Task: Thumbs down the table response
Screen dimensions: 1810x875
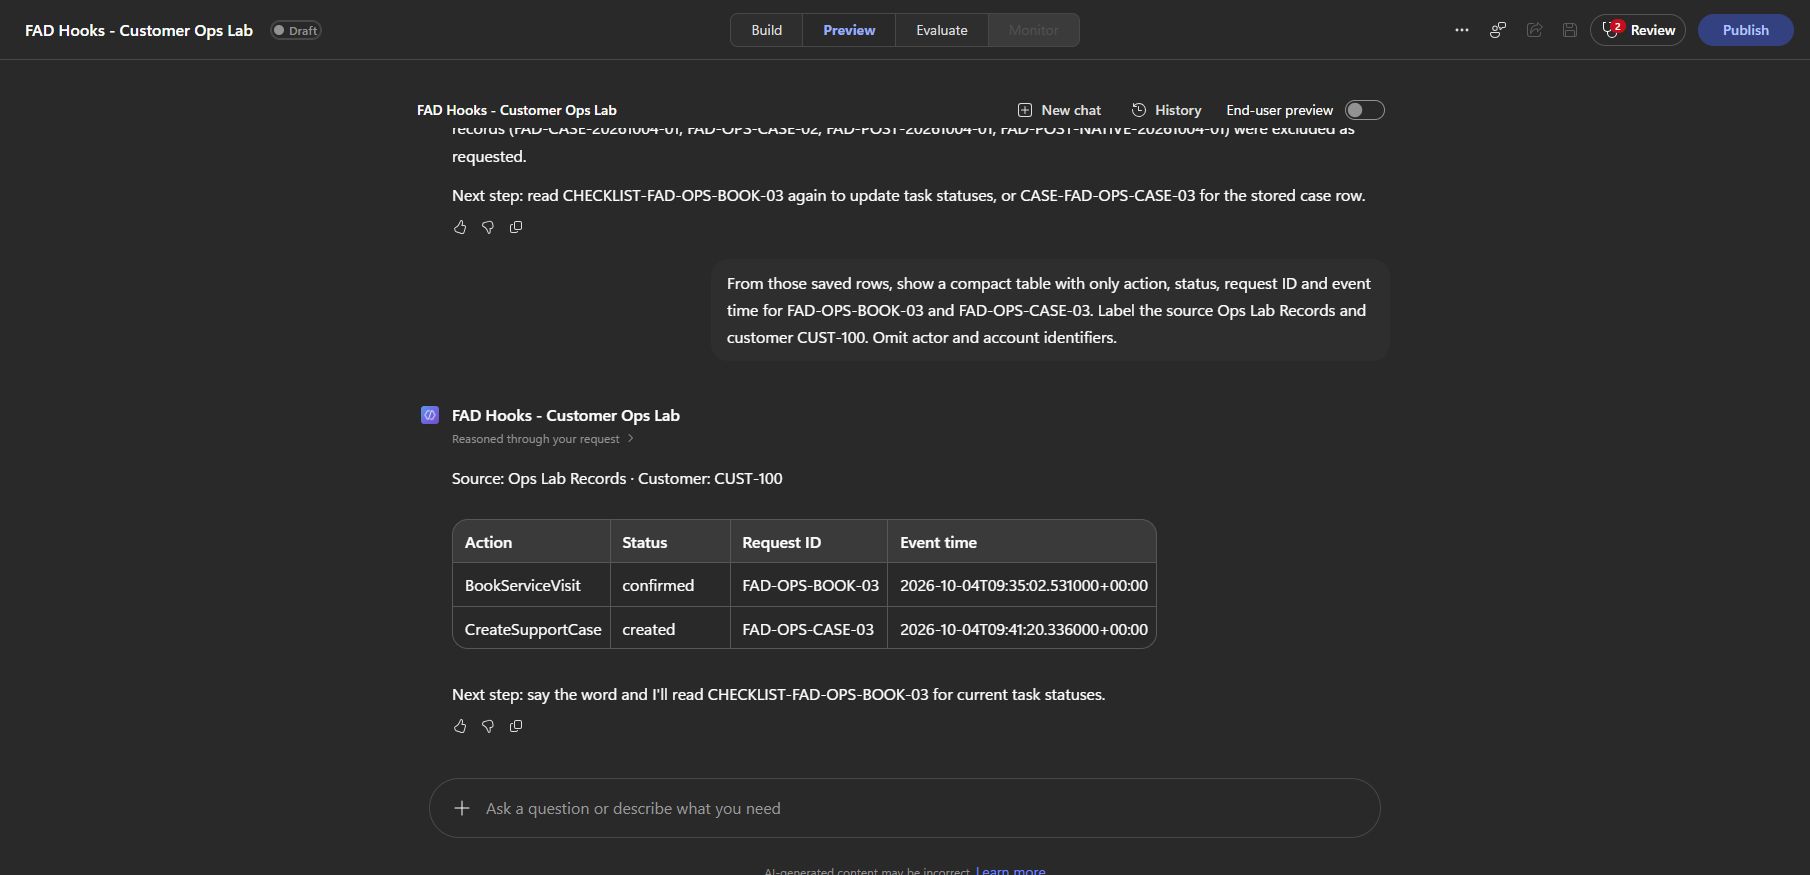Action: (488, 726)
